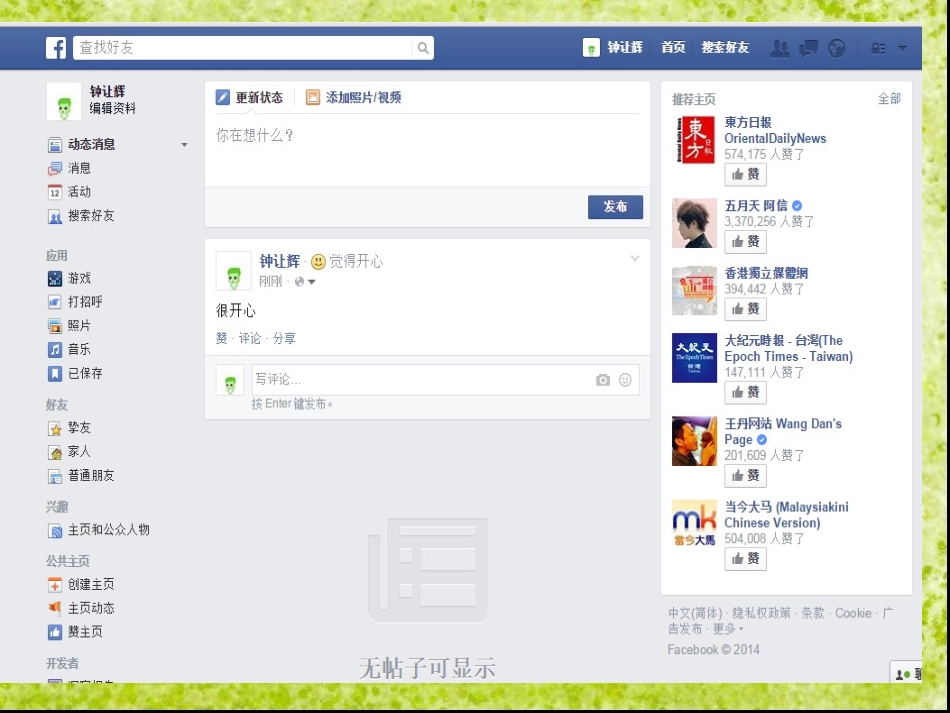This screenshot has height=713, width=950.
Task: Like the 香港獨立媒體網 page
Action: coord(745,309)
